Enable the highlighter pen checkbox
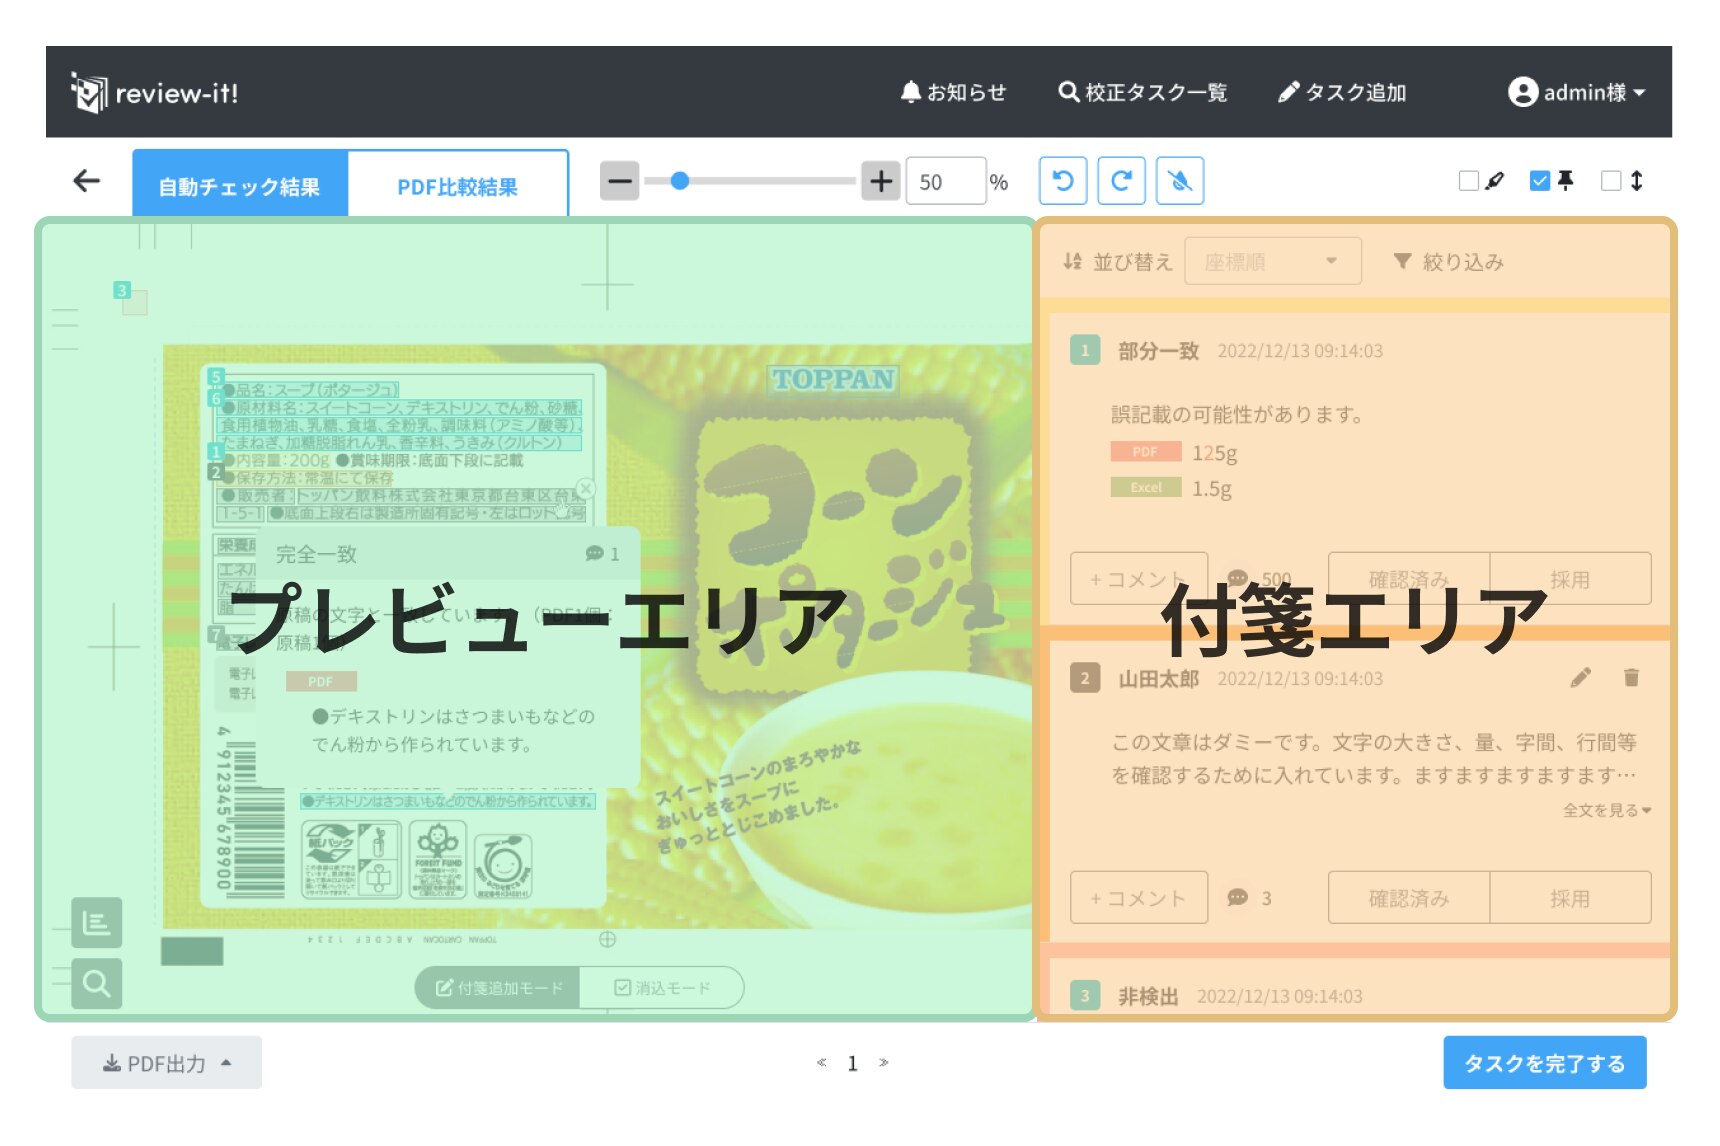The height and width of the screenshot is (1146, 1720). [x=1469, y=181]
